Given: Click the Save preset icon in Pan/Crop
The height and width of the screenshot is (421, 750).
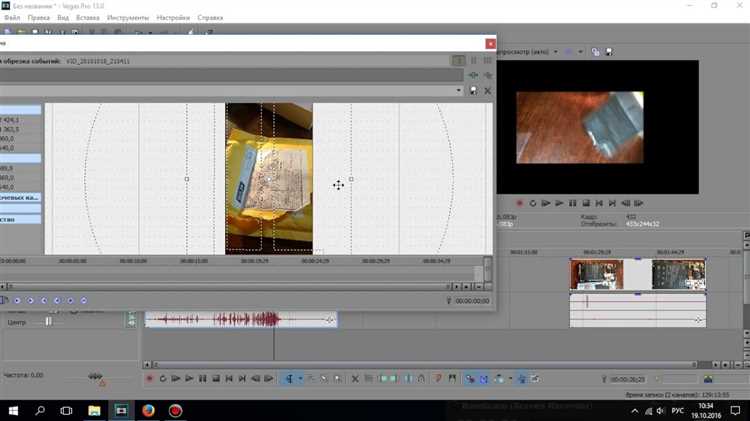Looking at the screenshot, I should [x=473, y=90].
